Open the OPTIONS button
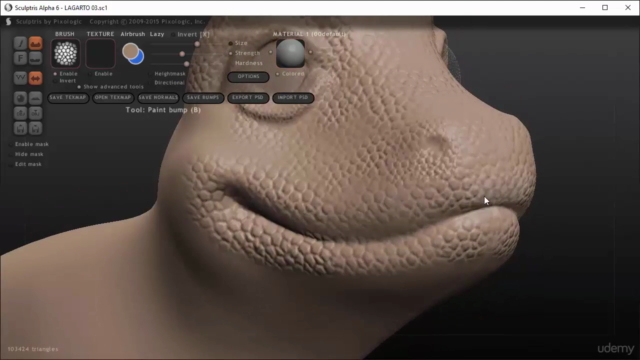Screen dimensions: 640x360 click(x=248, y=77)
